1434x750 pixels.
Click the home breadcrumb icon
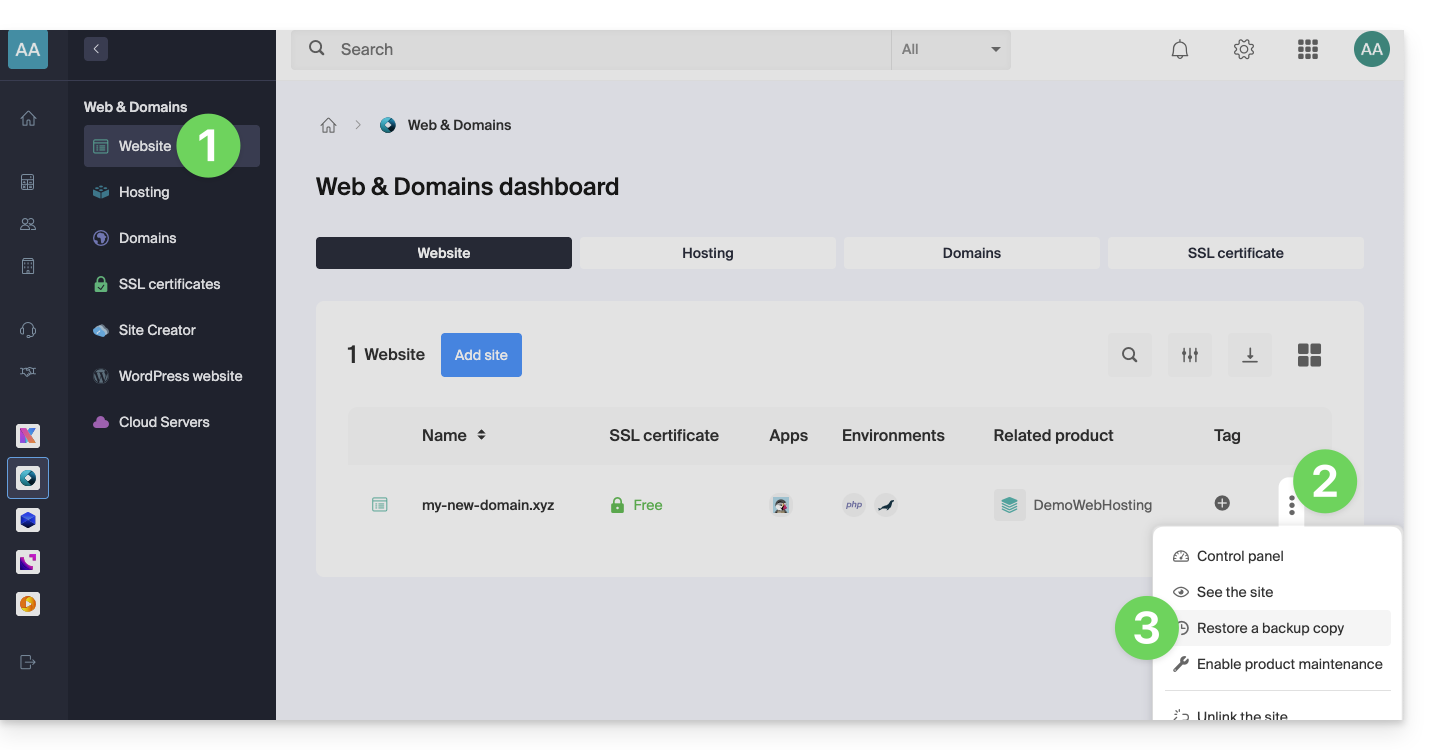tap(328, 125)
